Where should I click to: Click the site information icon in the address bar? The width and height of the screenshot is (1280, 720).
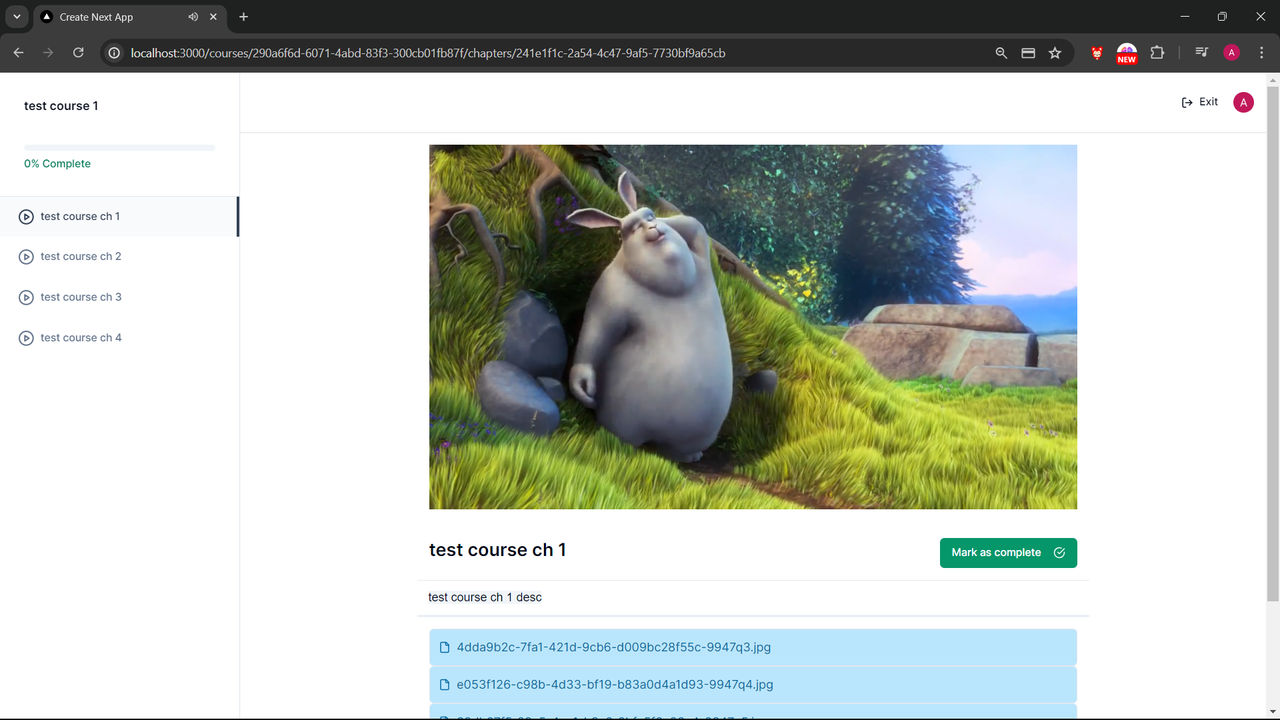coord(114,53)
